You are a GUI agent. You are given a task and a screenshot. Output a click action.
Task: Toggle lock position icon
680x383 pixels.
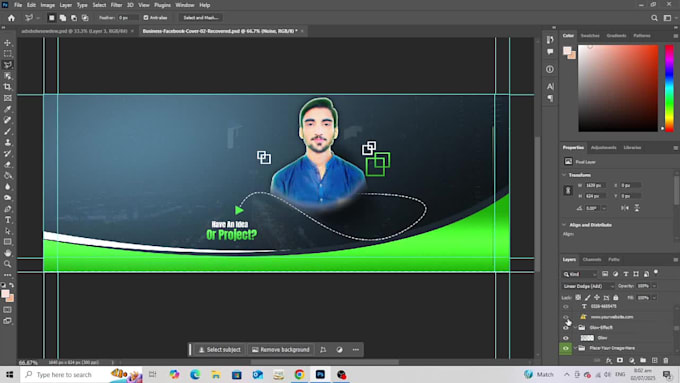[597, 298]
